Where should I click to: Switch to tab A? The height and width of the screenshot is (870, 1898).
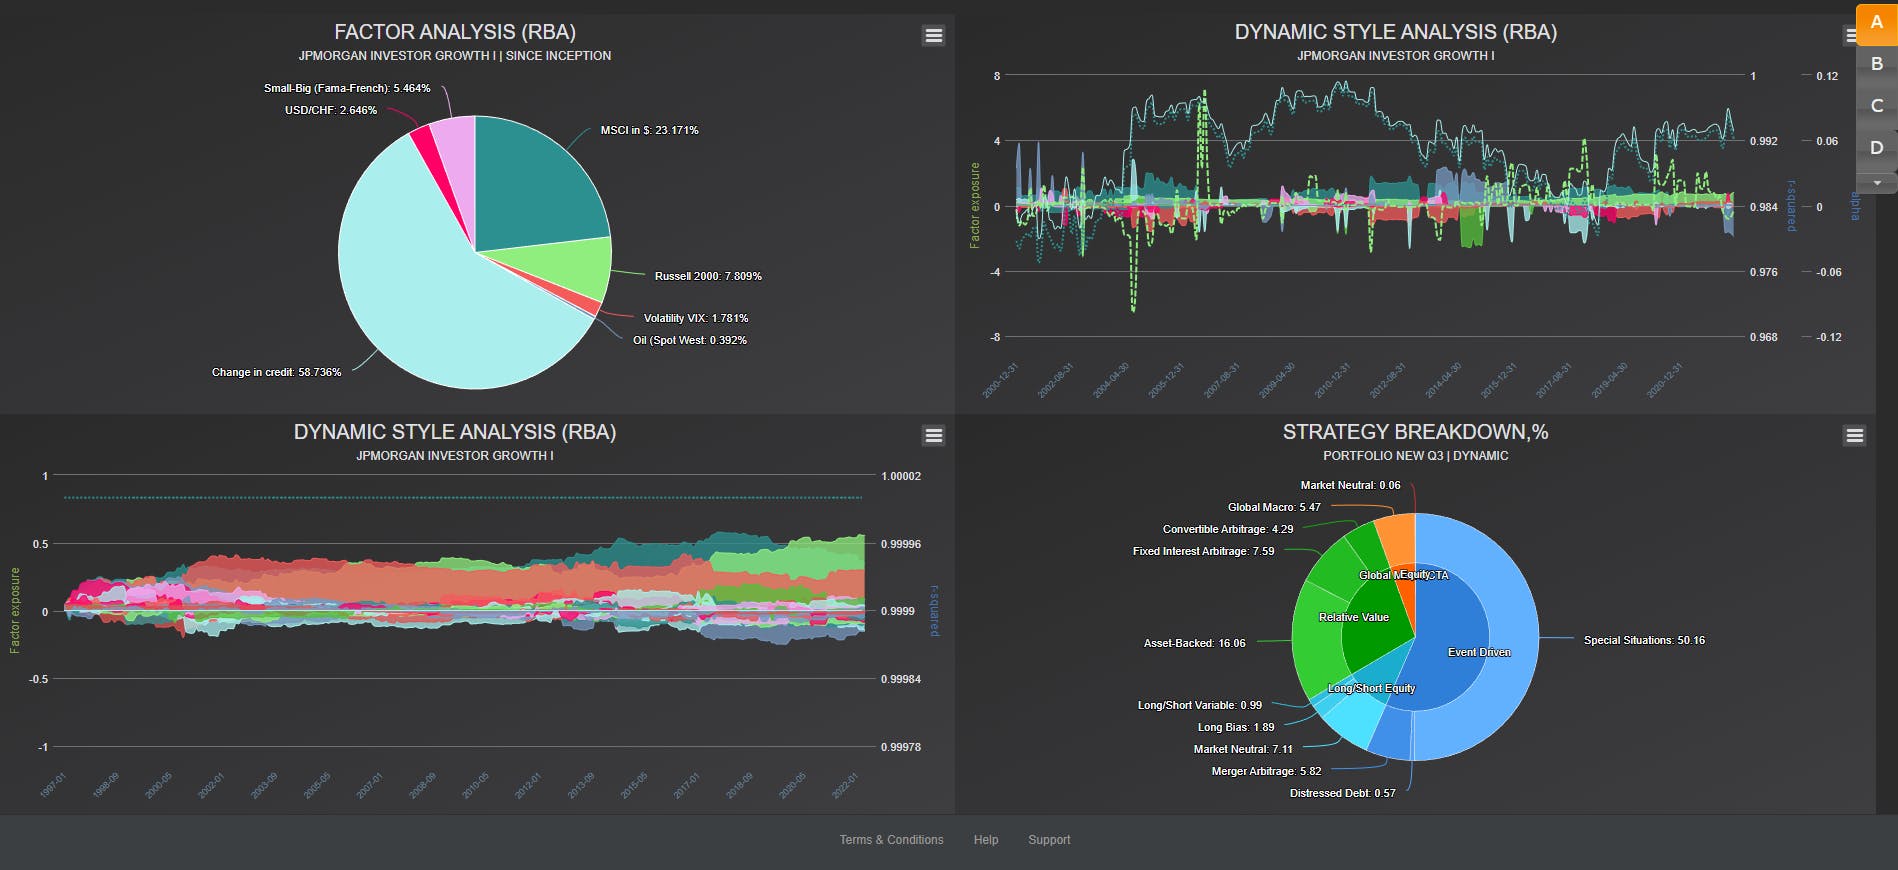(1876, 22)
